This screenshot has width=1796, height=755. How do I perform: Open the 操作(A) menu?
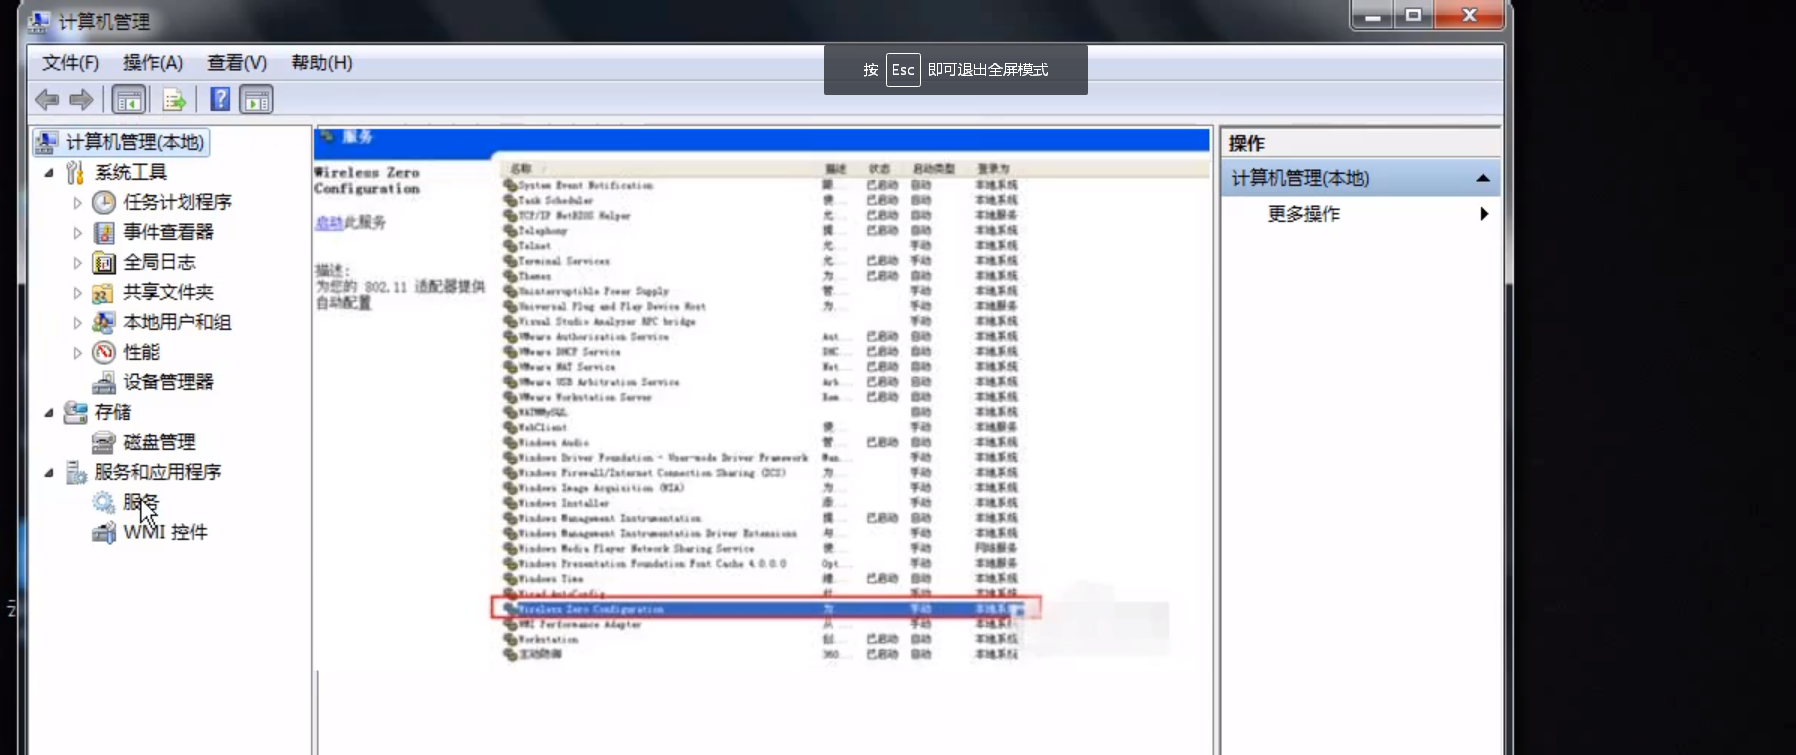pyautogui.click(x=152, y=63)
